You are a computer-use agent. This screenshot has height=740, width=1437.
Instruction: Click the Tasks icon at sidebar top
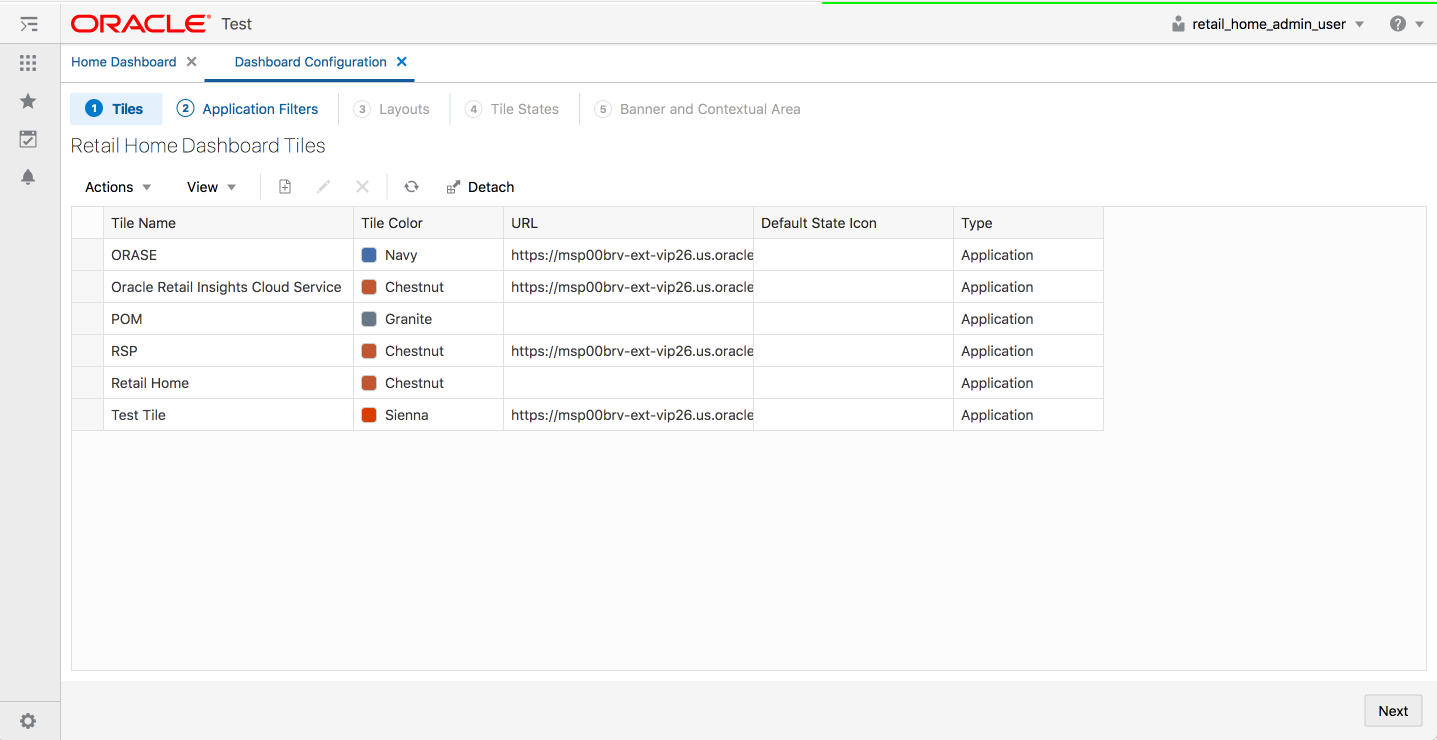pyautogui.click(x=28, y=22)
